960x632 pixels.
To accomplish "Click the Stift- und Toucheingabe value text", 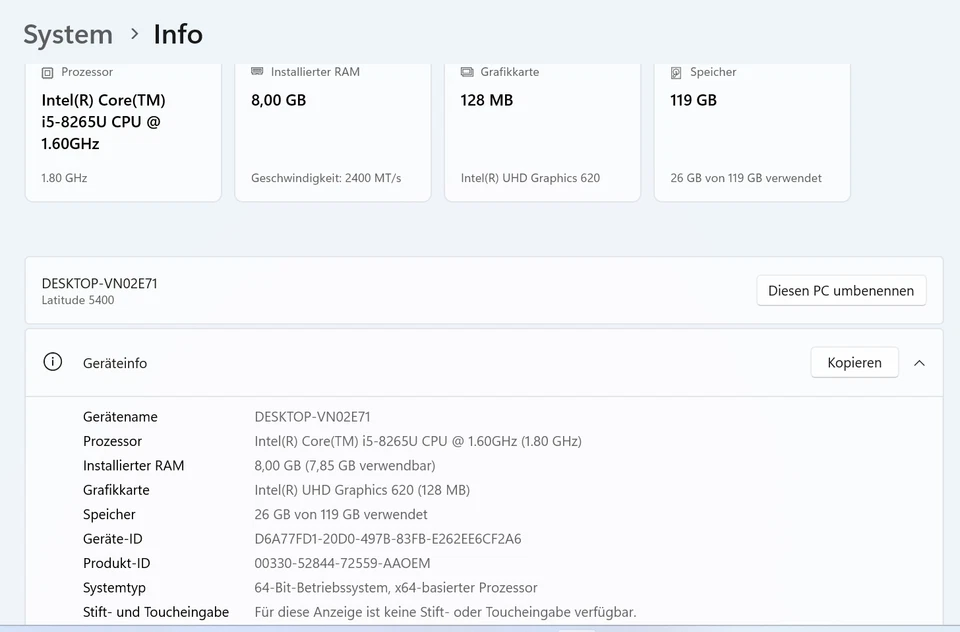I will click(x=445, y=612).
